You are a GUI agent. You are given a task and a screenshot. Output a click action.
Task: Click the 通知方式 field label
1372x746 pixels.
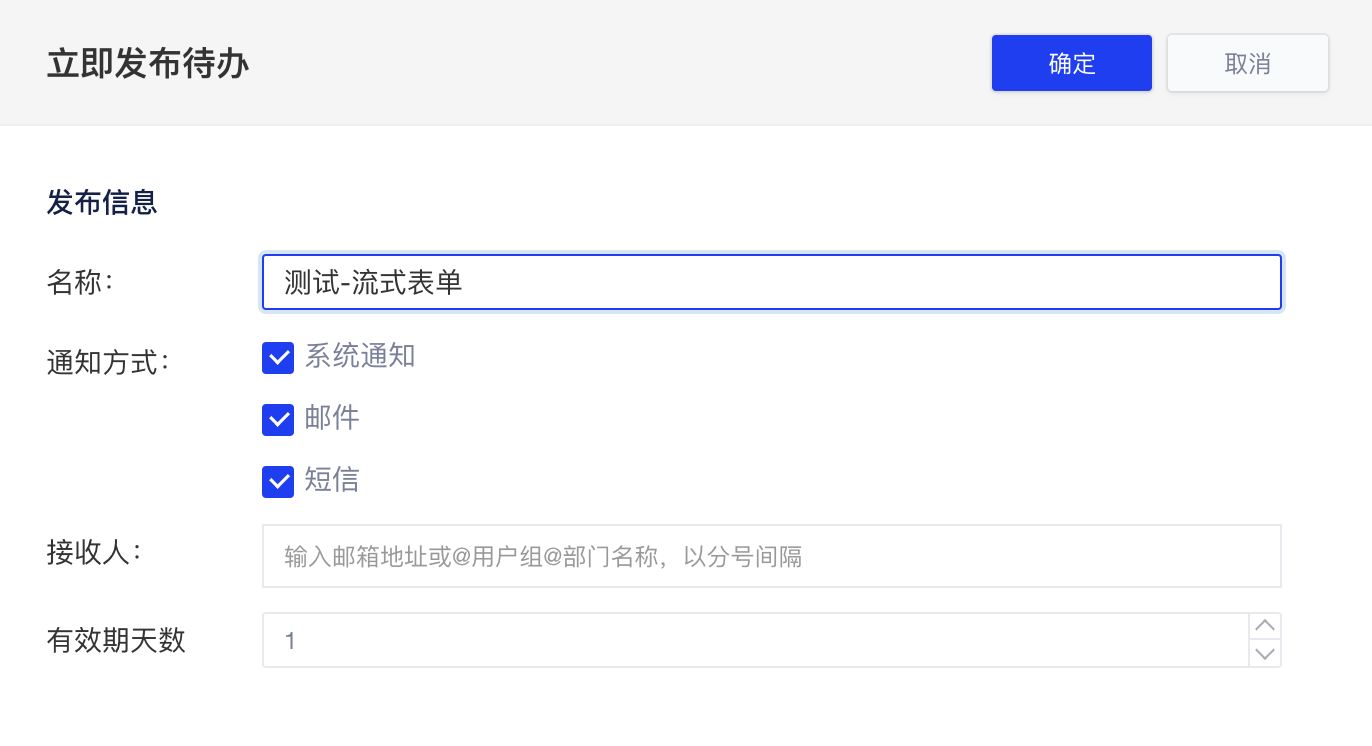[95, 362]
